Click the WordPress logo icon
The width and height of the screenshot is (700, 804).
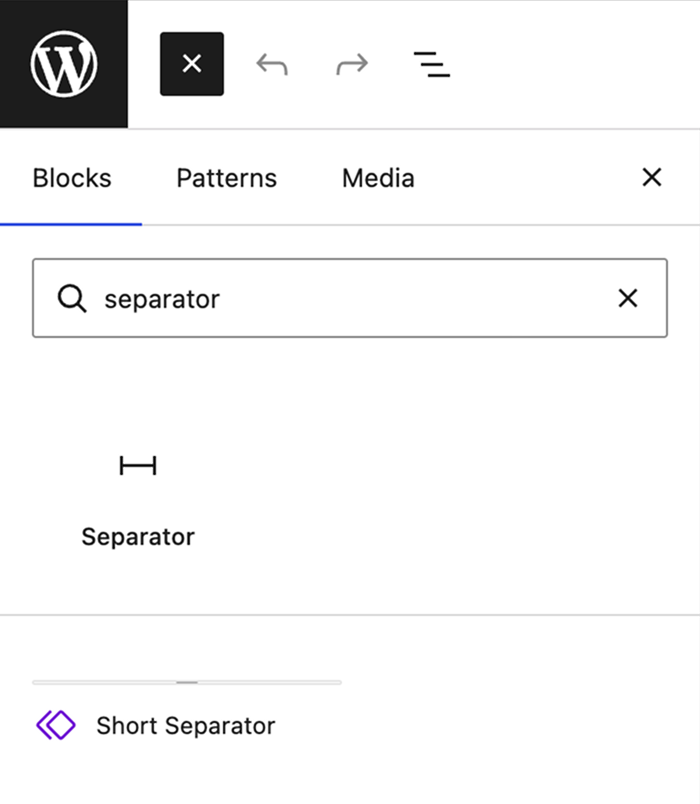coord(62,63)
